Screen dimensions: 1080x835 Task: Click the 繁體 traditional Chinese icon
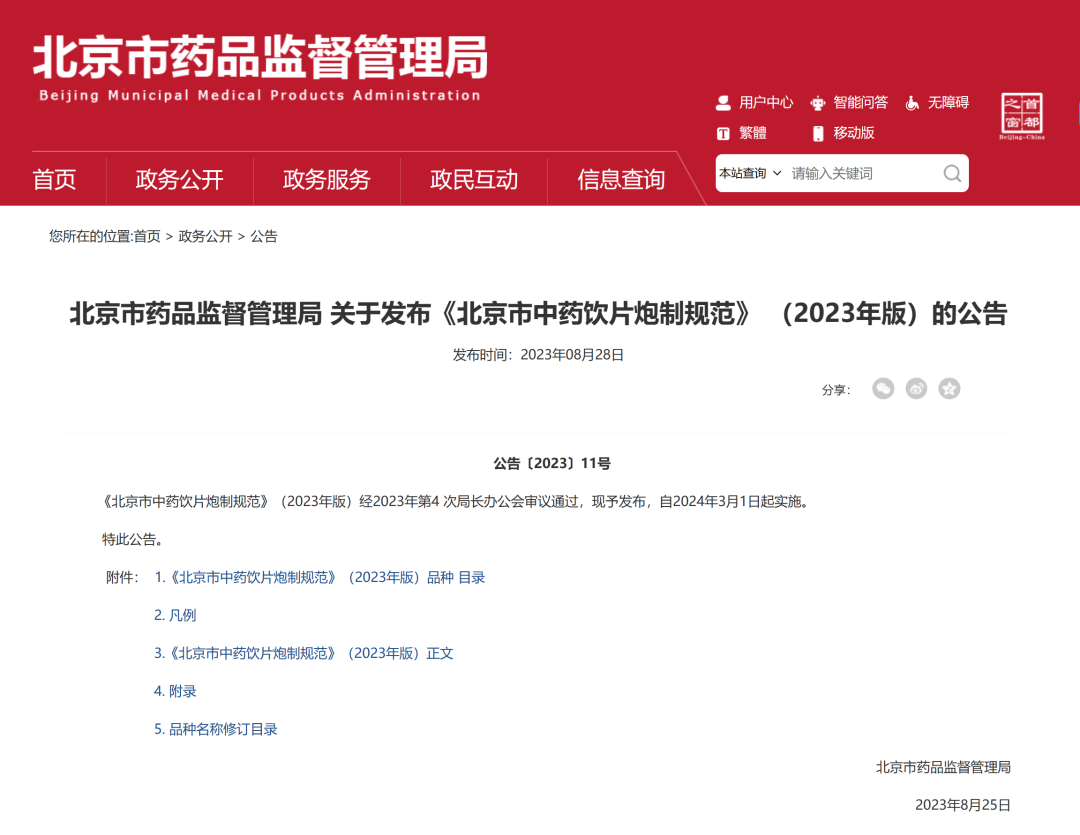coord(723,133)
